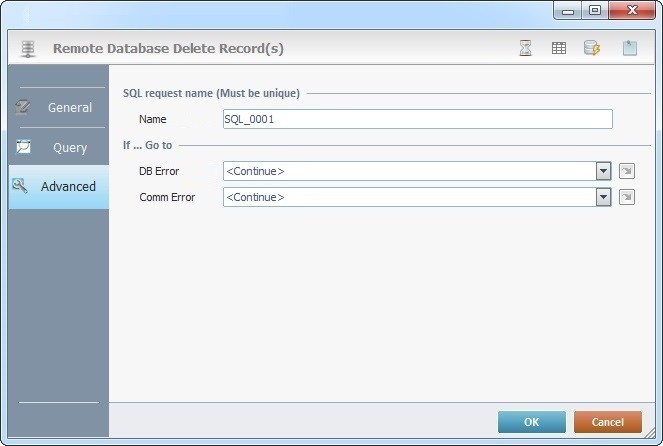Click the database lightning bolt icon
Viewport: 663px width, 446px height.
tap(592, 48)
